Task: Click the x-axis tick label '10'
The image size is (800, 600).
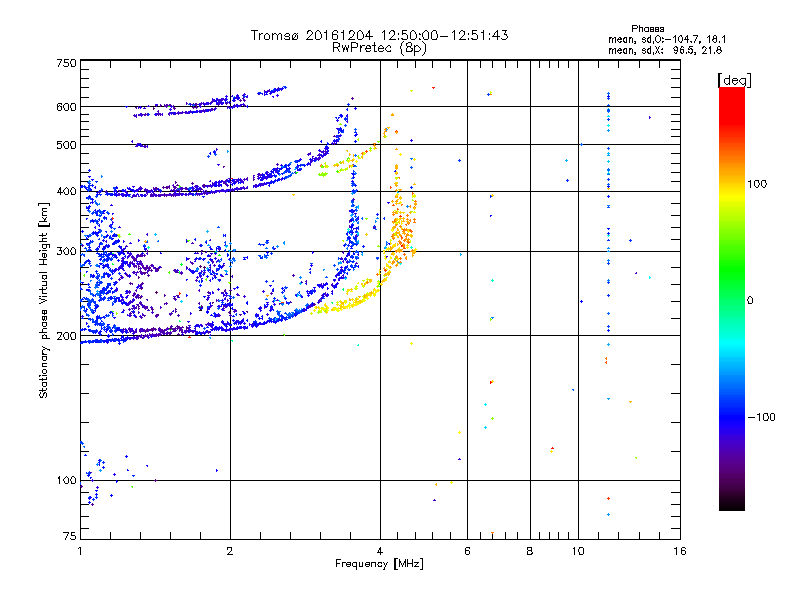Action: [x=578, y=551]
